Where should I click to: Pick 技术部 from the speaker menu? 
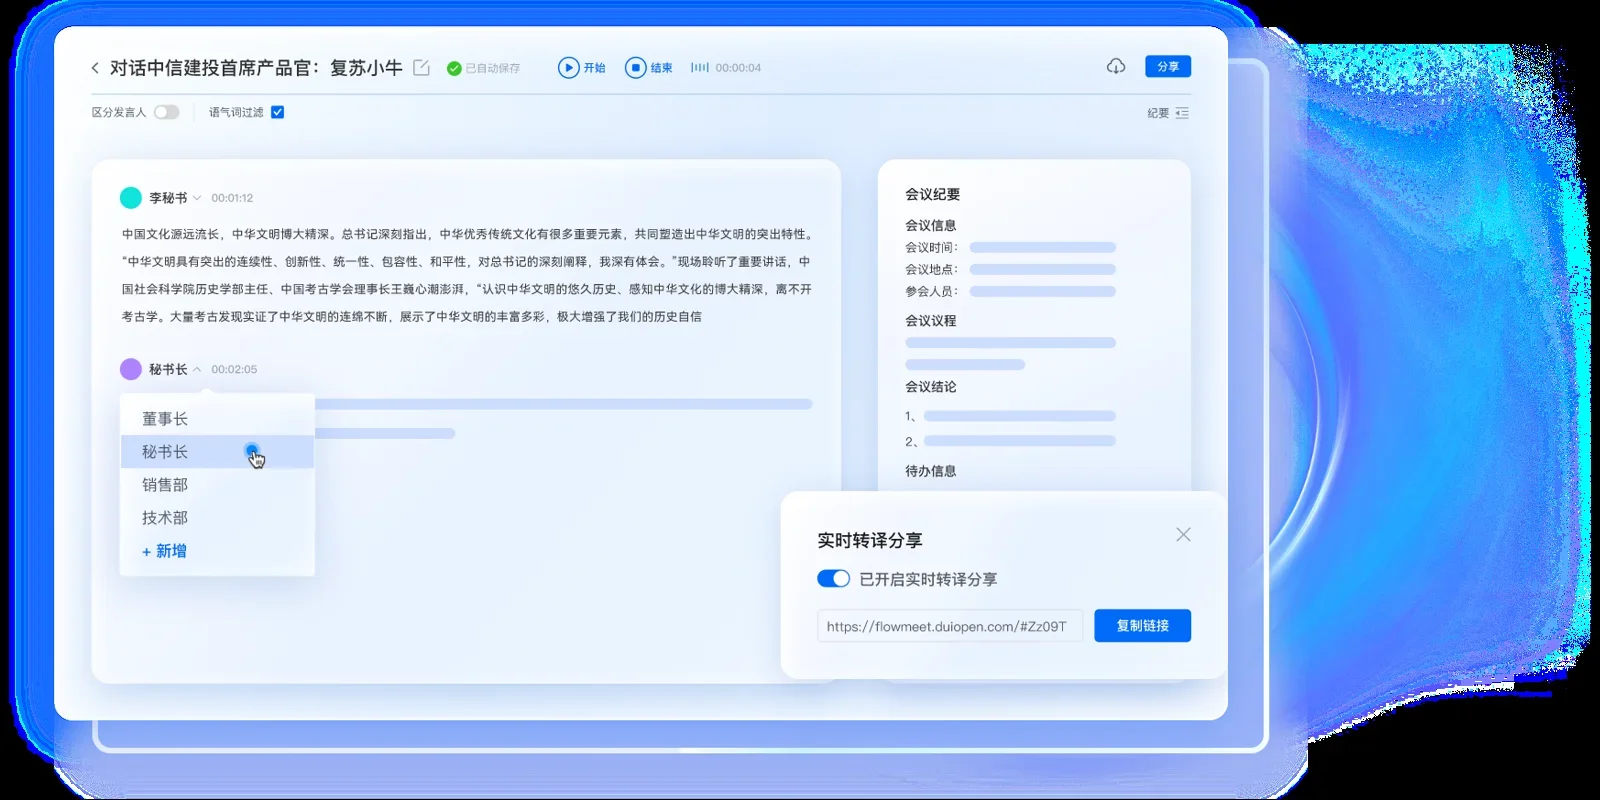click(x=217, y=518)
